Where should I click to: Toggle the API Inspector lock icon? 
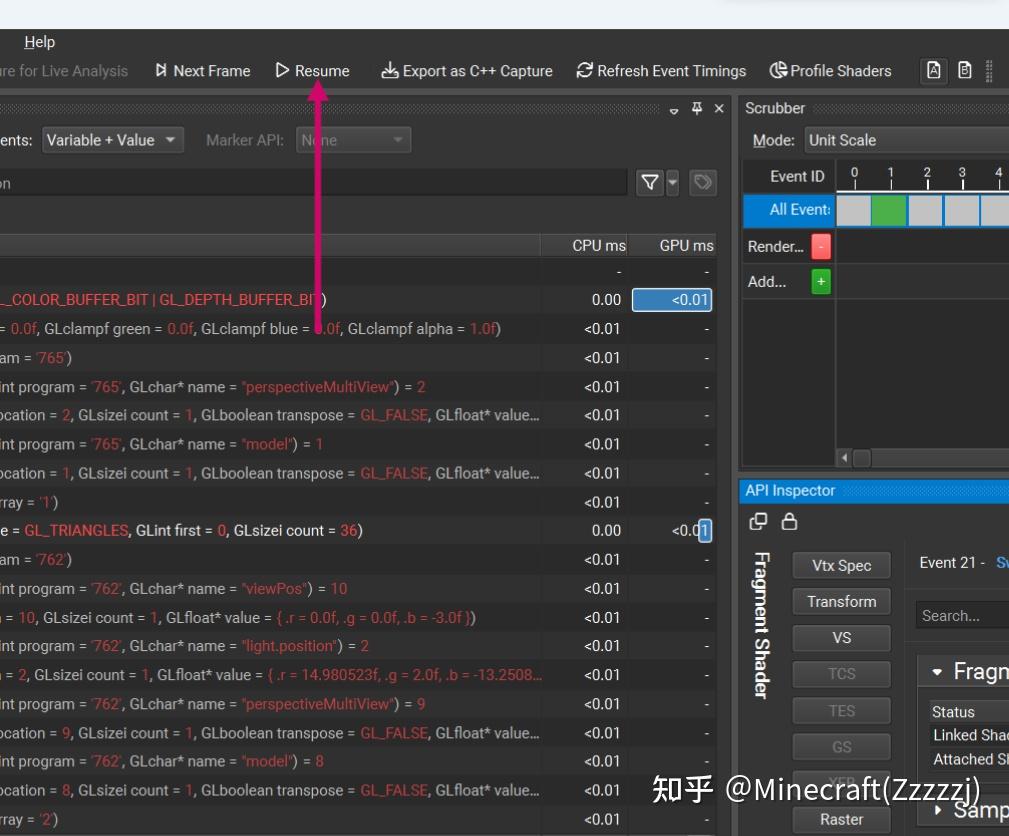(789, 521)
